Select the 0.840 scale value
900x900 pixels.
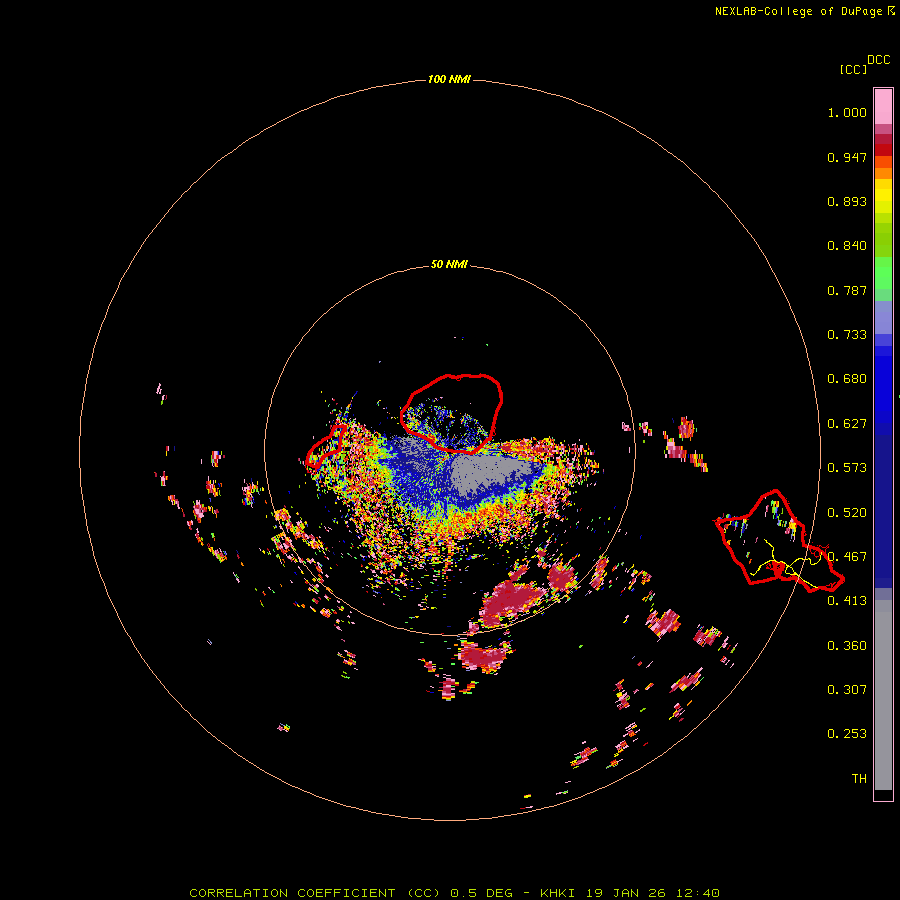pyautogui.click(x=847, y=246)
